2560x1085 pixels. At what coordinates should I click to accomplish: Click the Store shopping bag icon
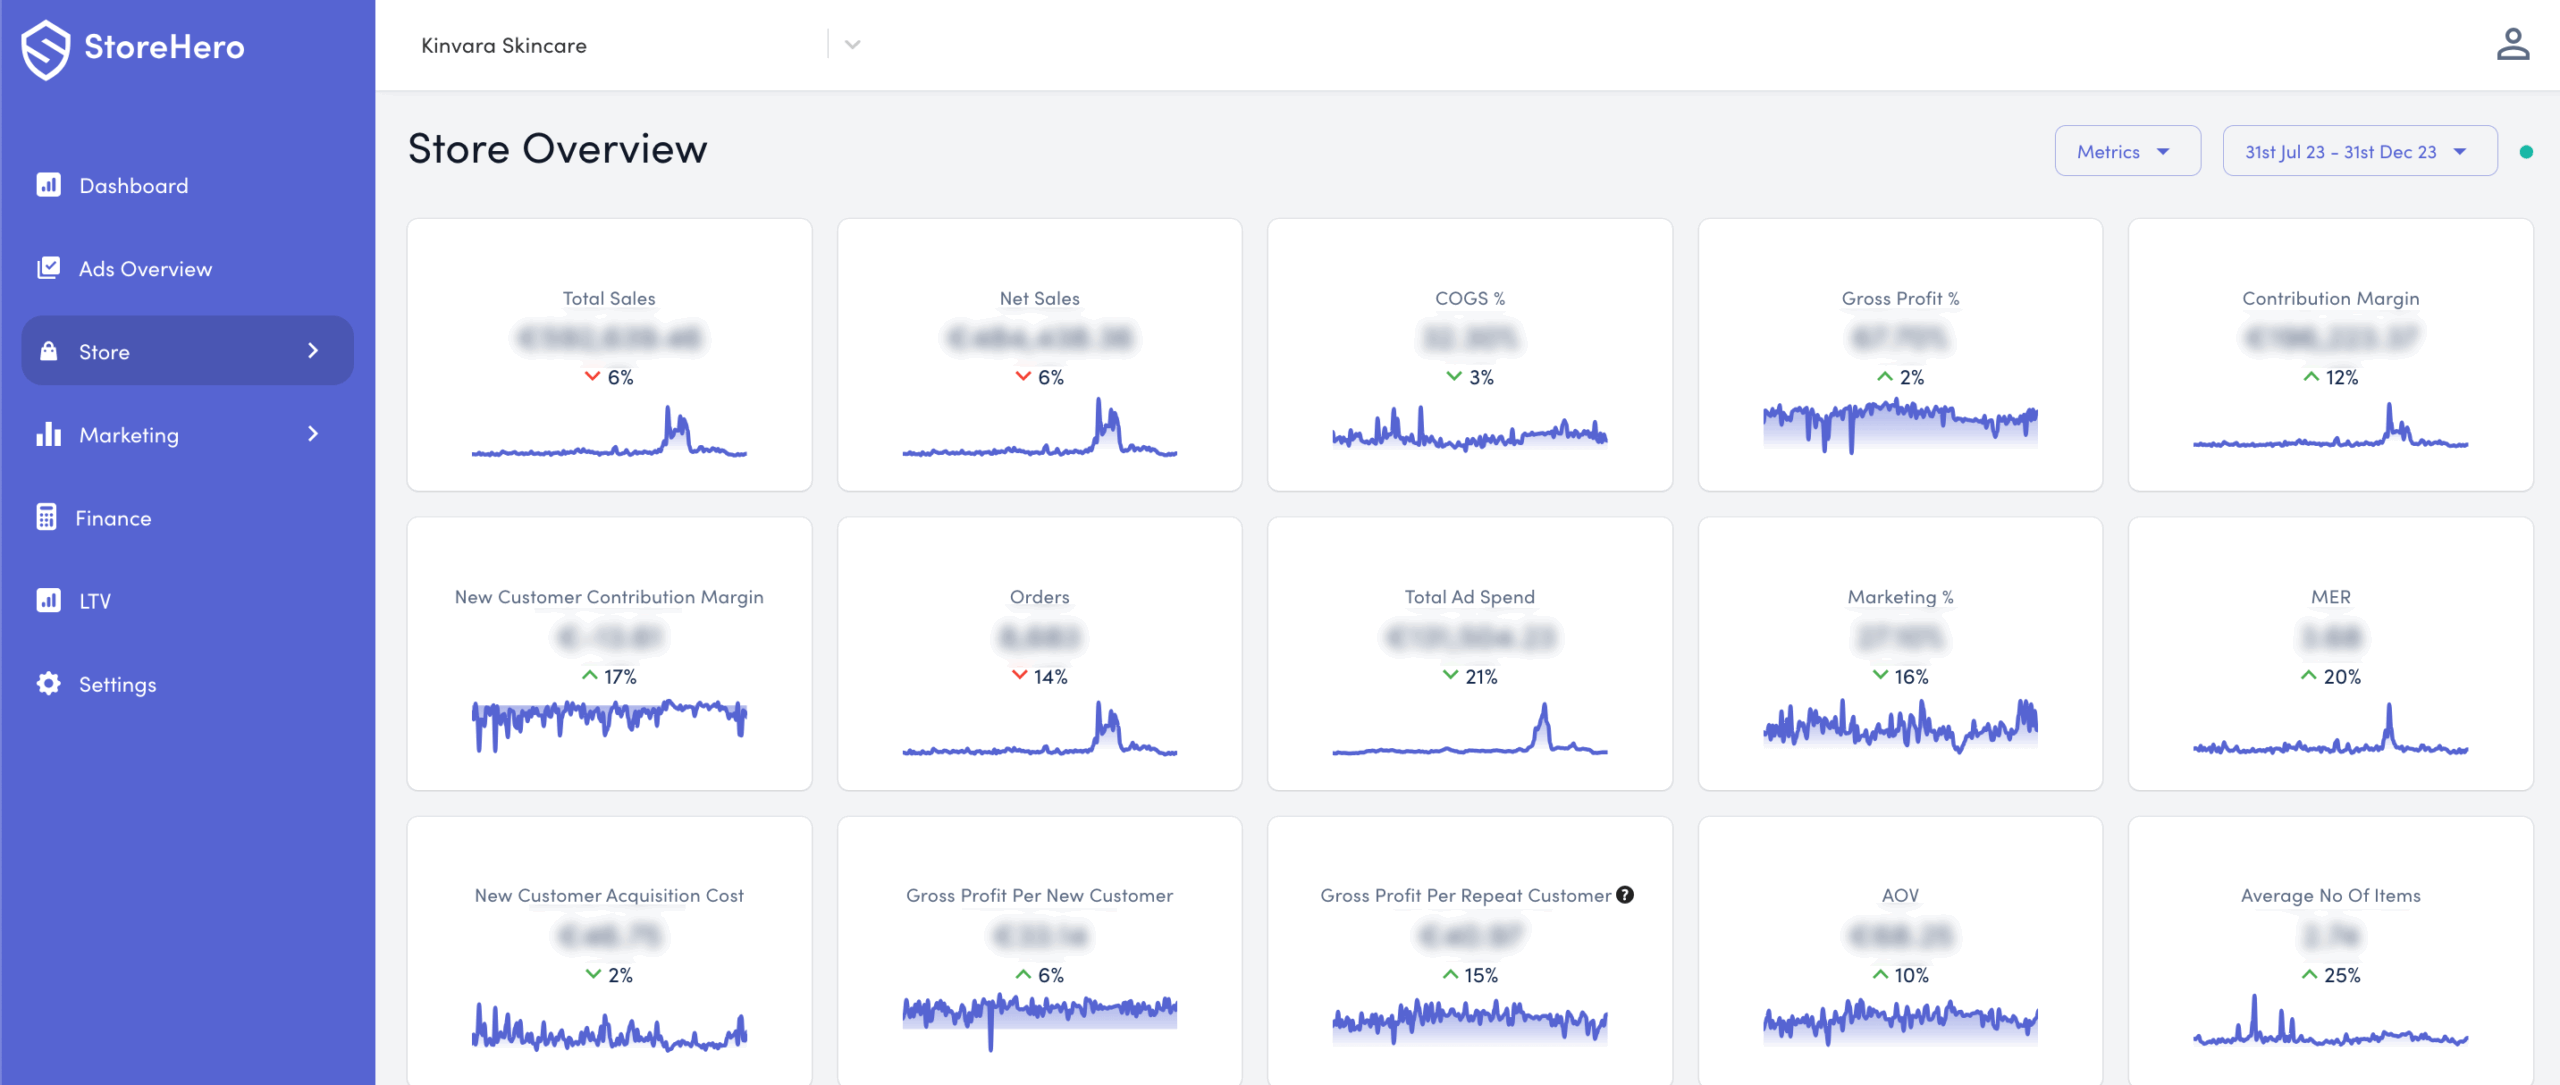pos(48,351)
